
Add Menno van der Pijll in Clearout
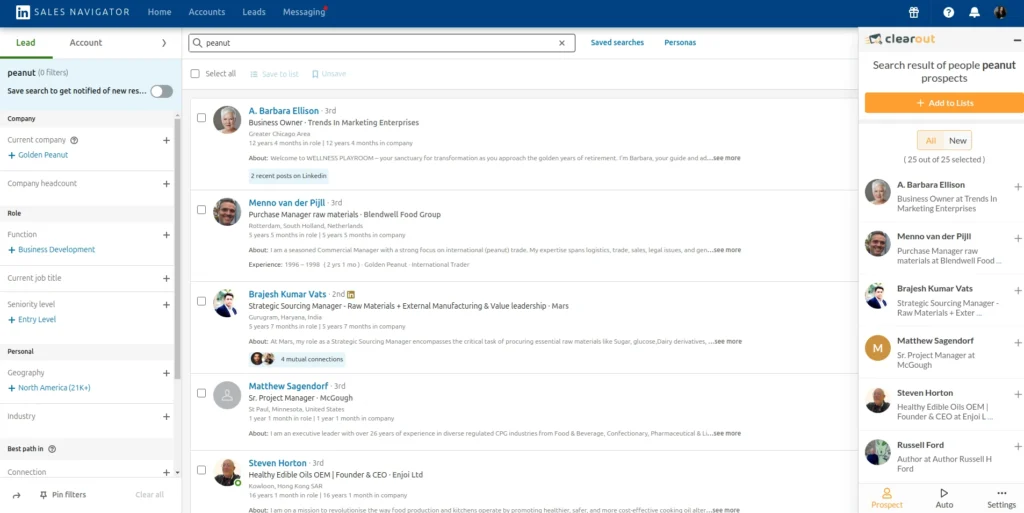tap(1017, 238)
